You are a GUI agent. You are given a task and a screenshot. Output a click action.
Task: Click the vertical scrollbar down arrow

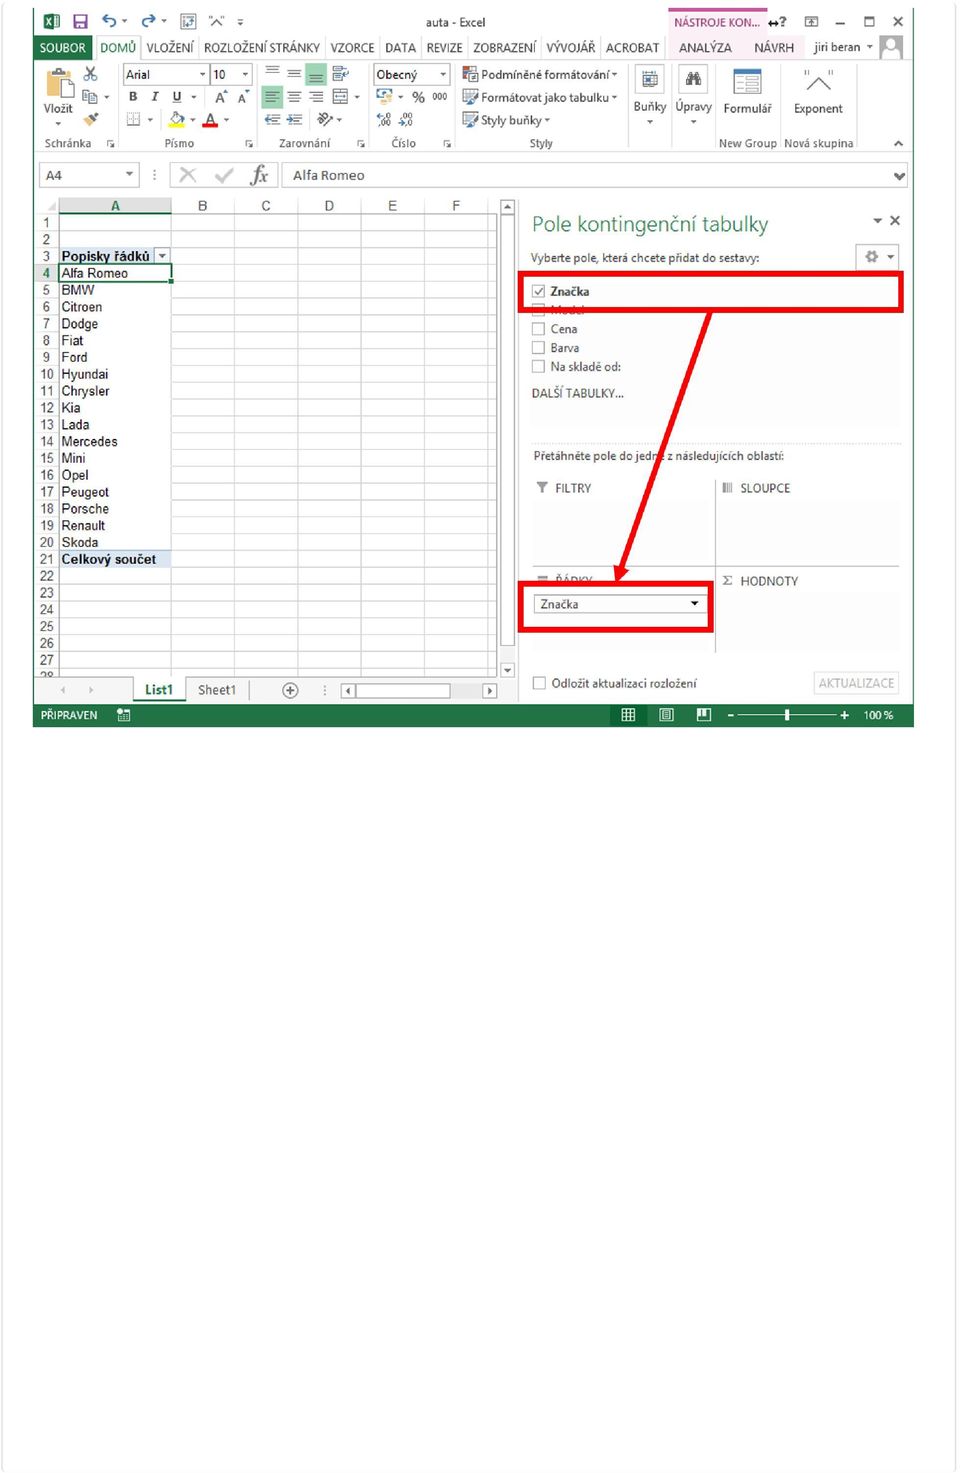[x=507, y=670]
